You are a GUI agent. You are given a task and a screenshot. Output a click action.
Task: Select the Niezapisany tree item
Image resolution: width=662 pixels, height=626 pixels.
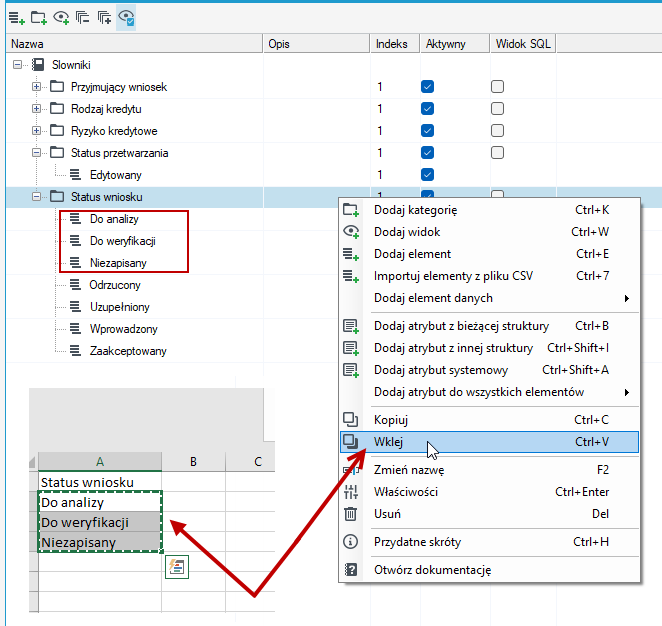118,263
